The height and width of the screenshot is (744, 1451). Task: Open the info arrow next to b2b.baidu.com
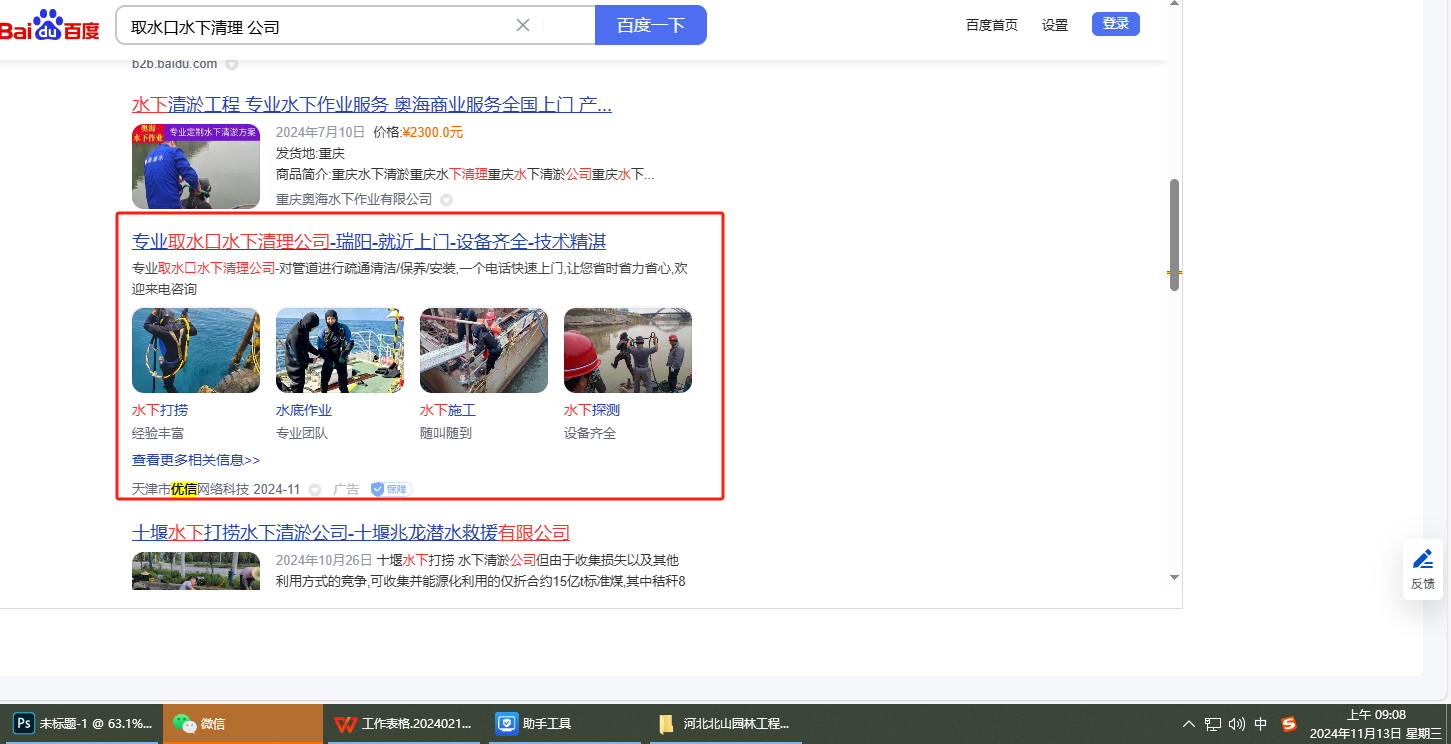[232, 64]
